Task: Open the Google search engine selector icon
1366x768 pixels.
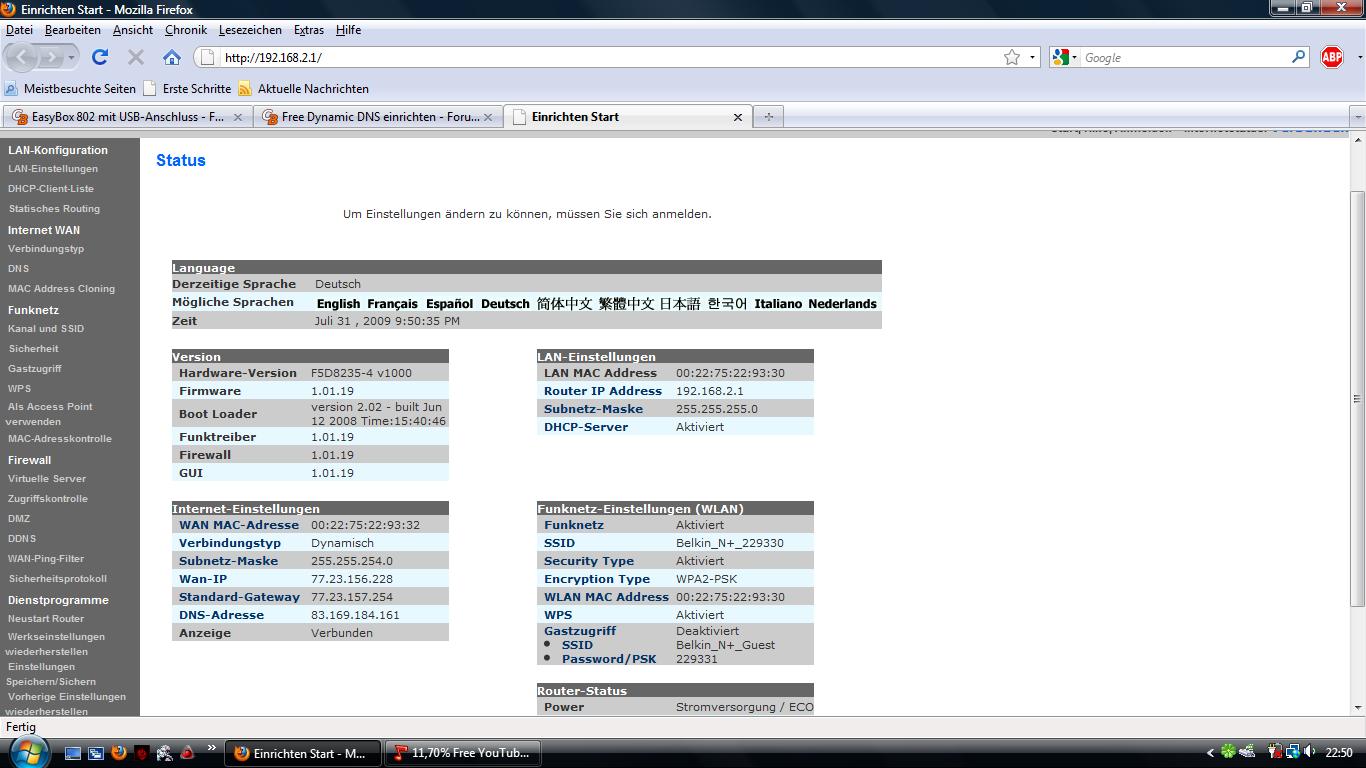Action: (1062, 58)
